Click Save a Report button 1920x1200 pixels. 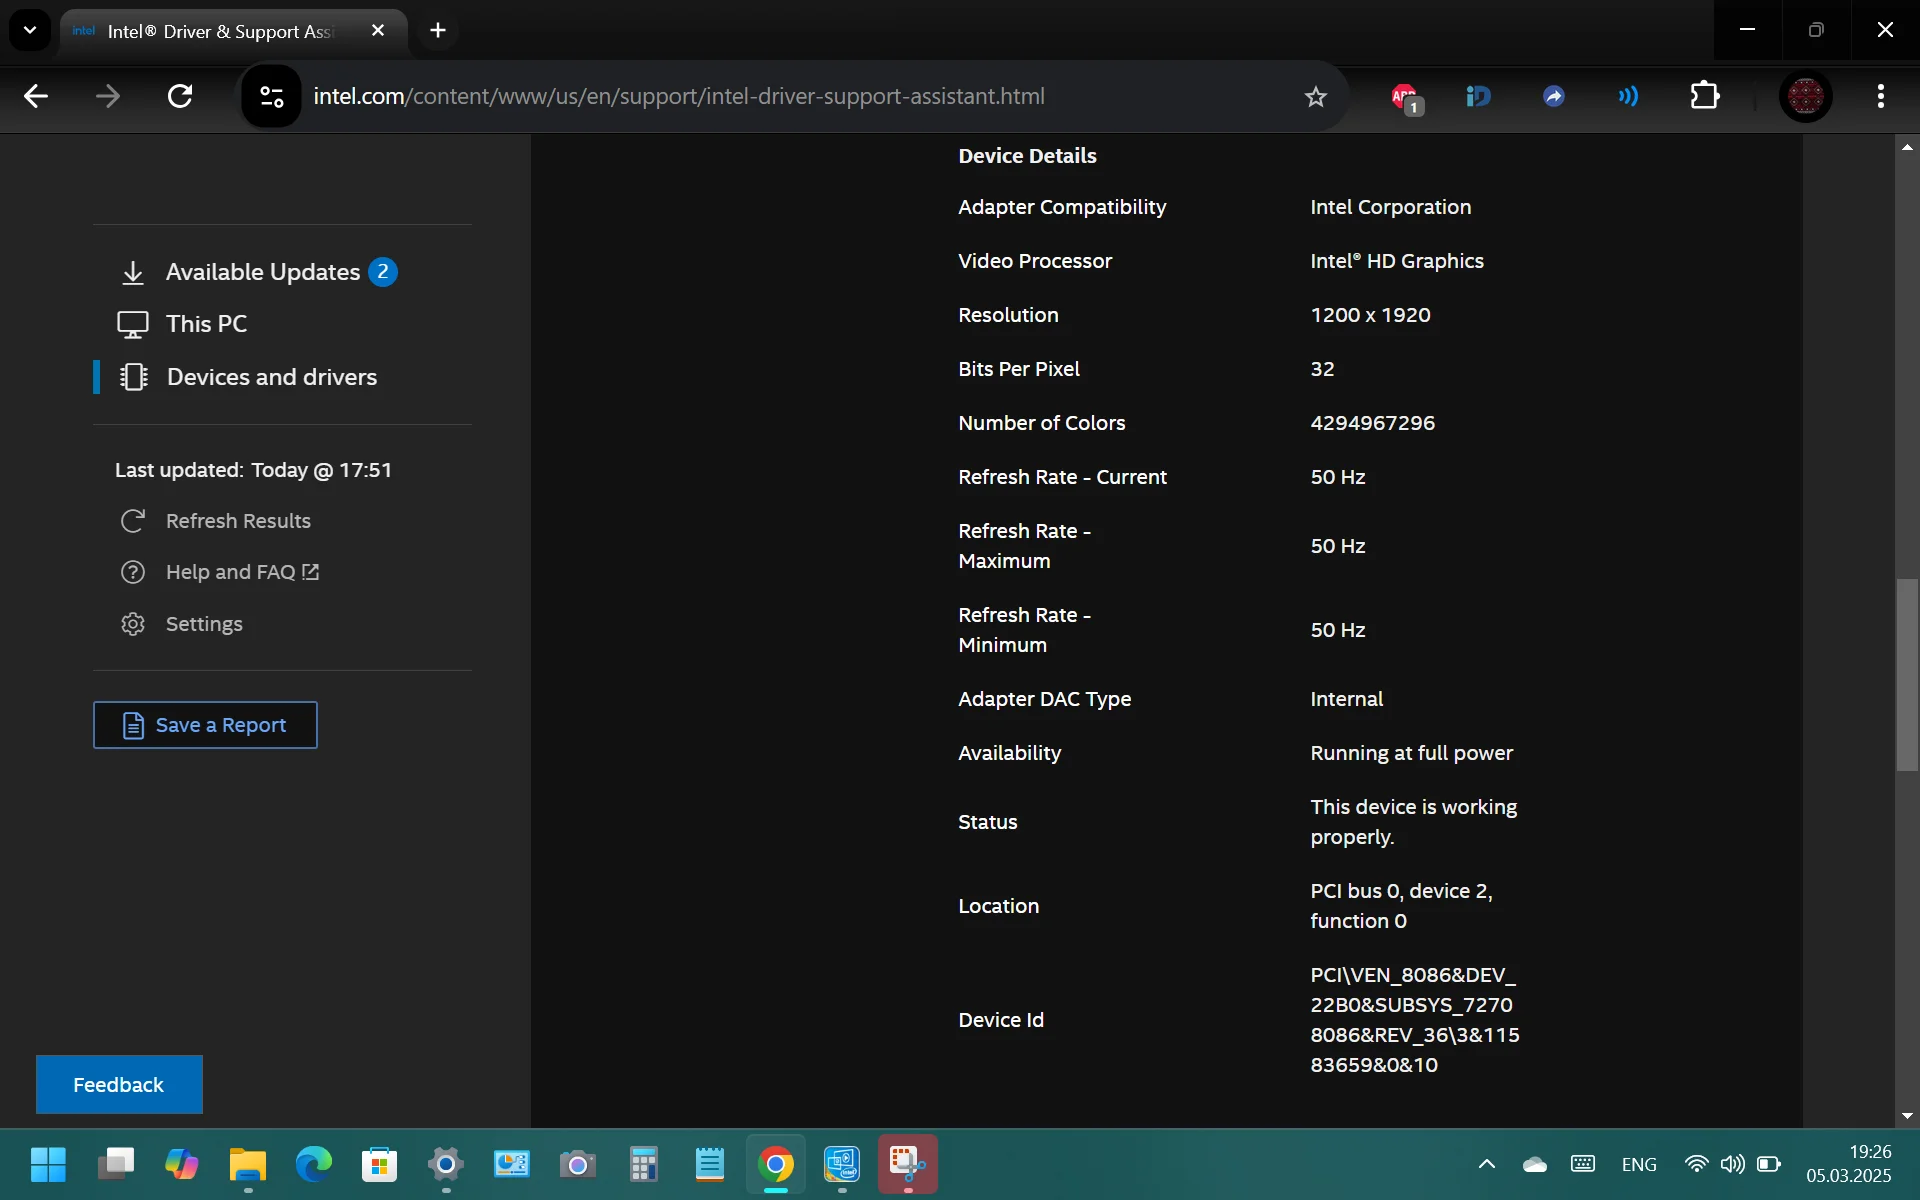205,725
